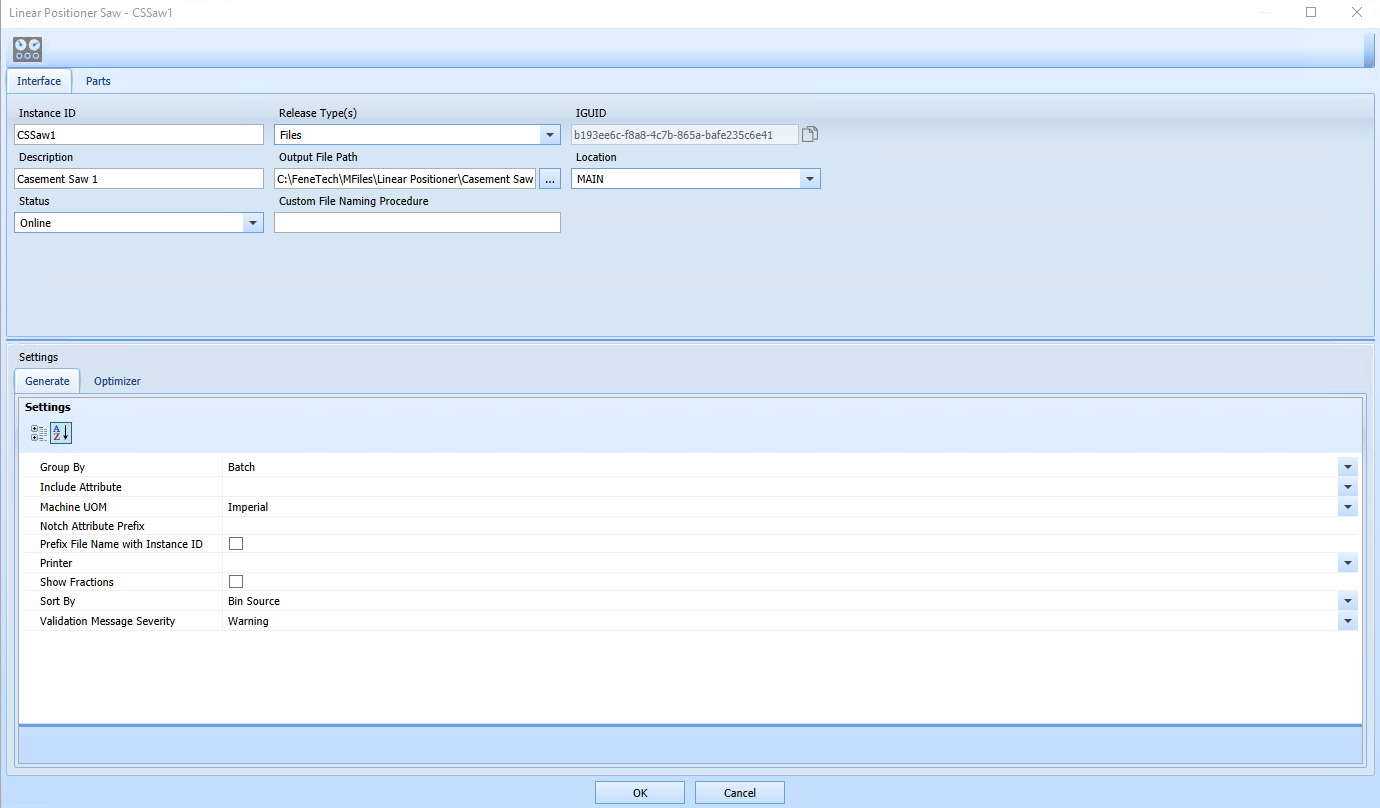Open the Generate tab
1380x808 pixels.
pos(46,381)
